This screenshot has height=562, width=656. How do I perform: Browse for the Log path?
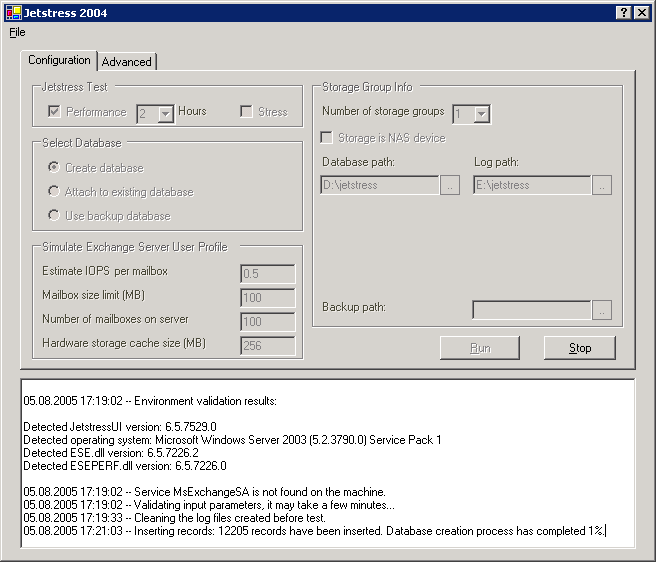click(602, 185)
